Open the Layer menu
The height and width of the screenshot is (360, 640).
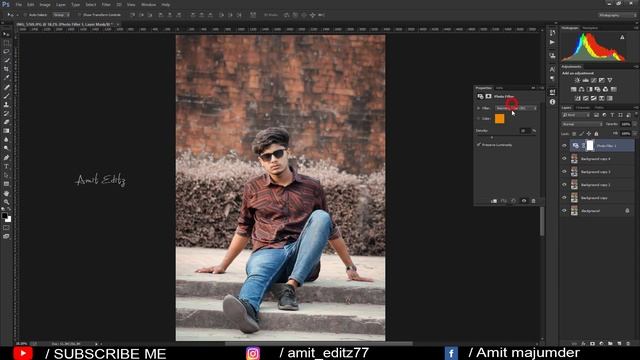point(61,4)
